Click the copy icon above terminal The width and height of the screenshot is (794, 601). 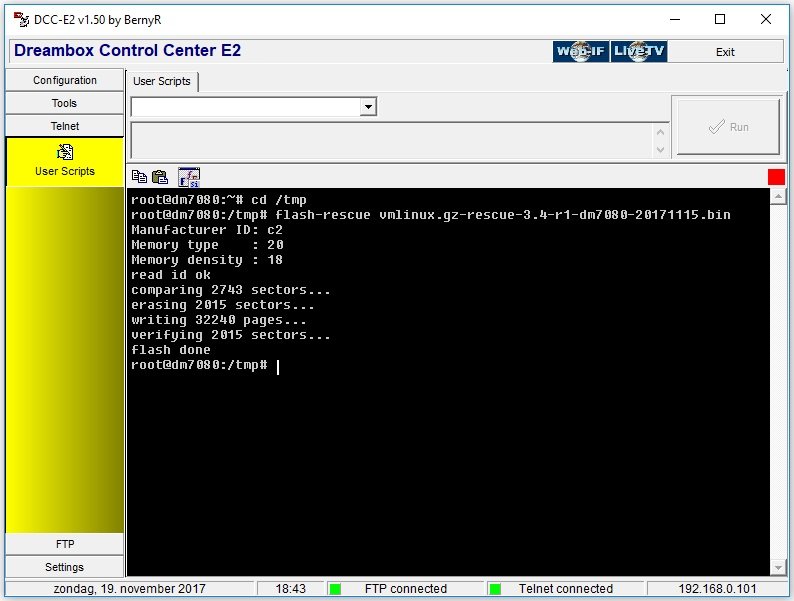(x=139, y=177)
